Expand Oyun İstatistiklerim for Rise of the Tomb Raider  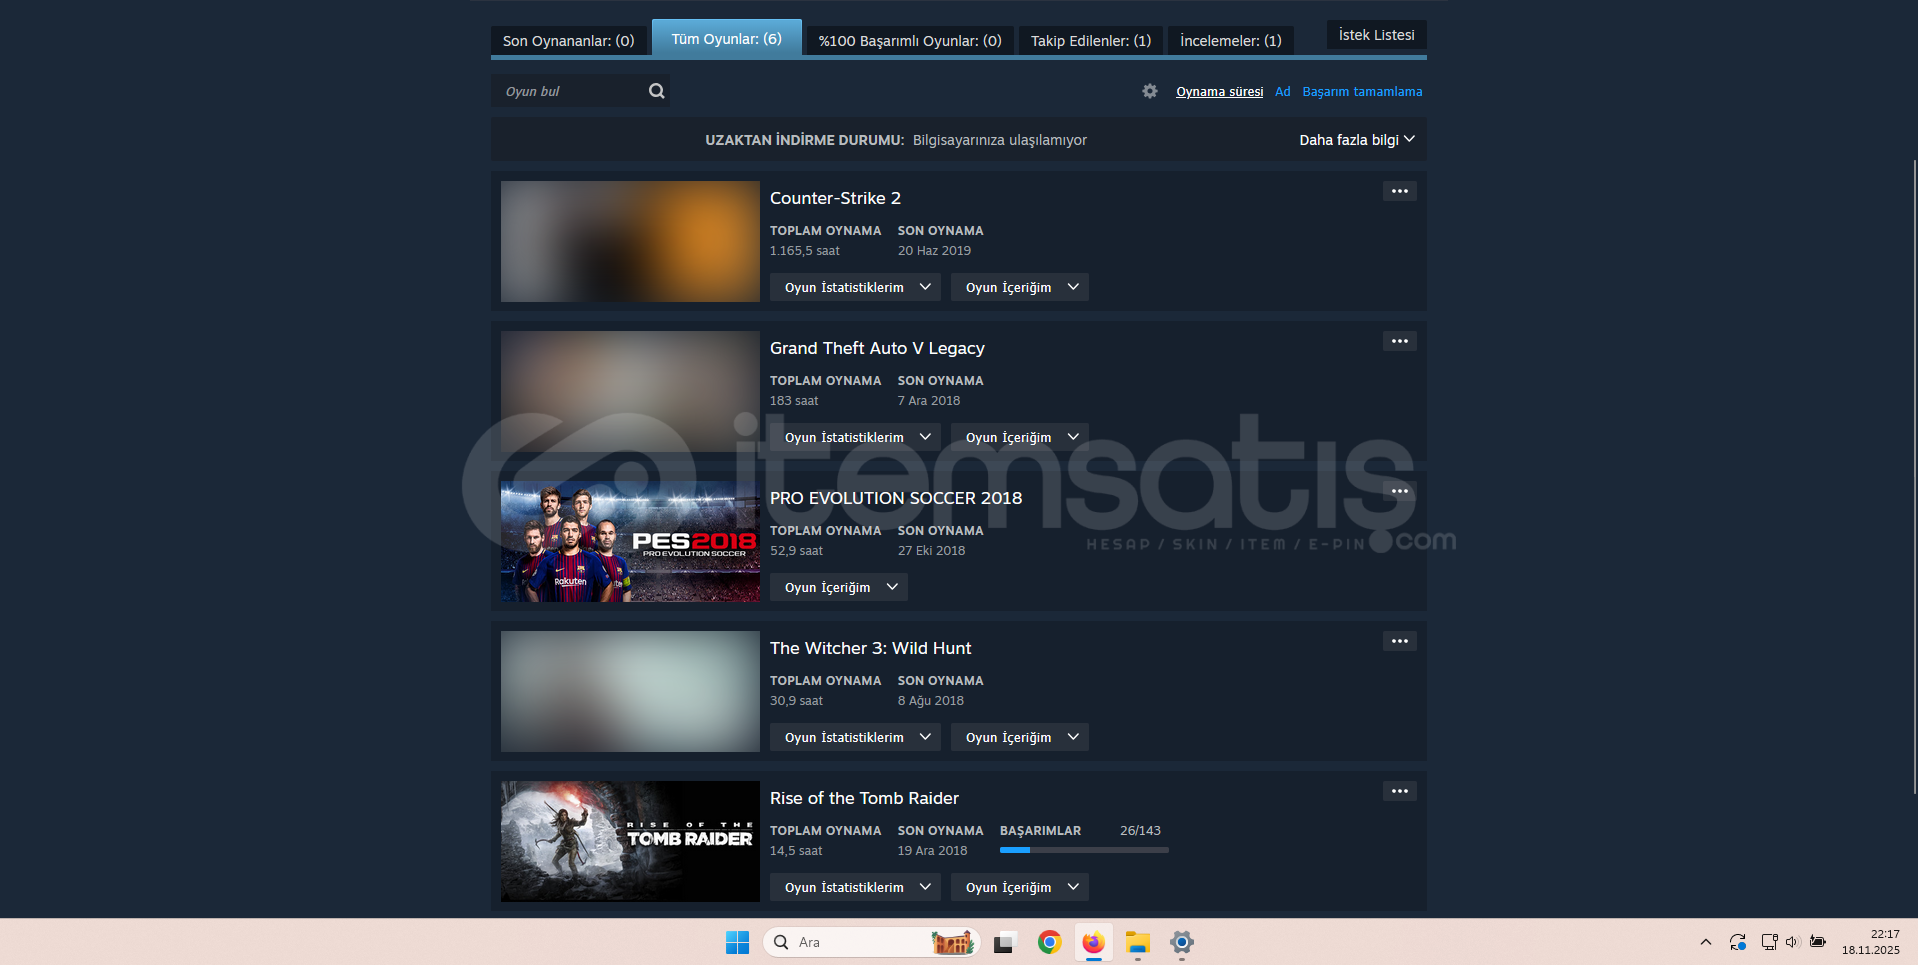[x=856, y=887]
